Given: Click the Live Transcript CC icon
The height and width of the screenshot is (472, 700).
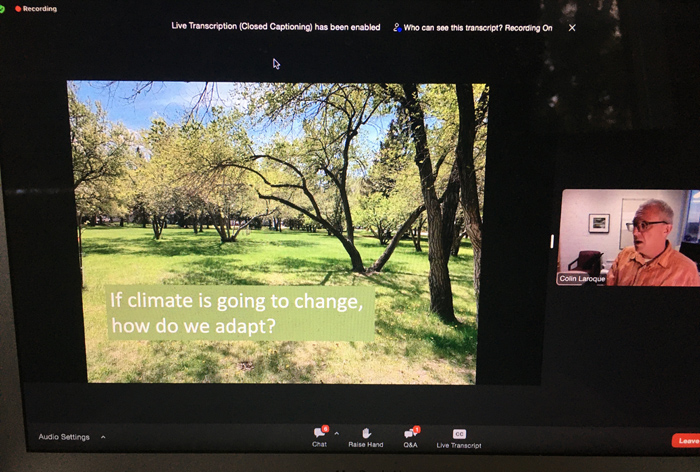Looking at the screenshot, I should (459, 434).
